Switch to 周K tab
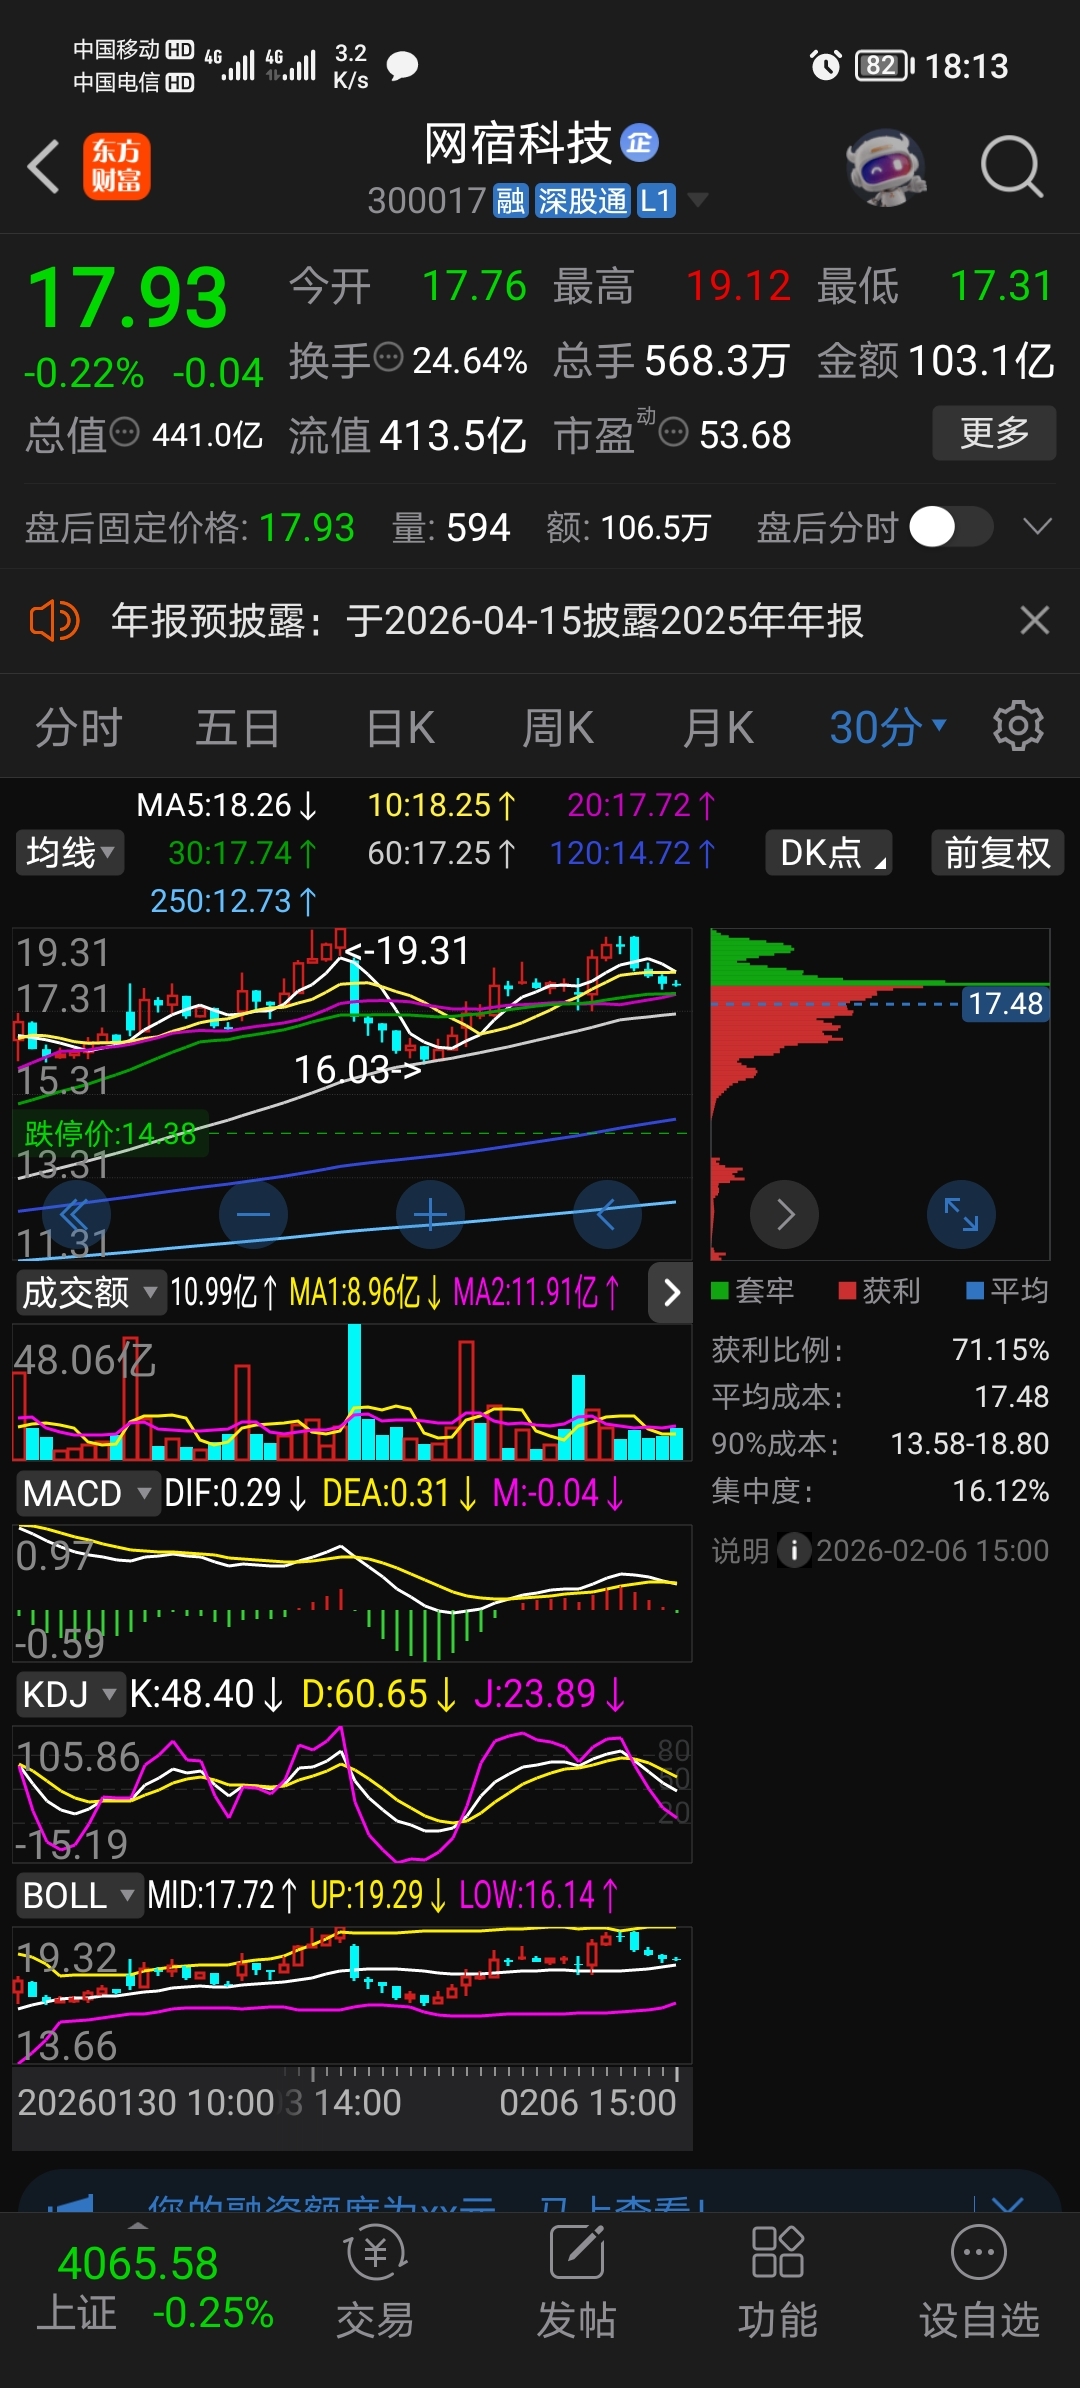1080x2388 pixels. tap(558, 727)
